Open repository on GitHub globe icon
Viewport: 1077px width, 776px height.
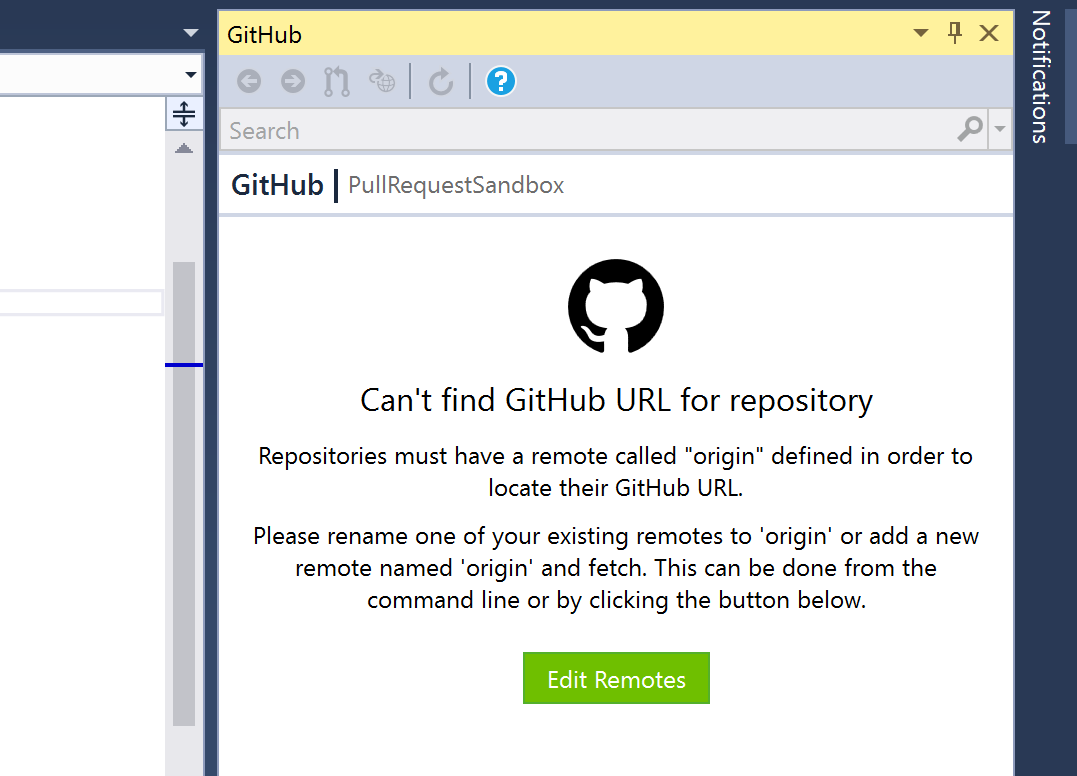coord(382,81)
